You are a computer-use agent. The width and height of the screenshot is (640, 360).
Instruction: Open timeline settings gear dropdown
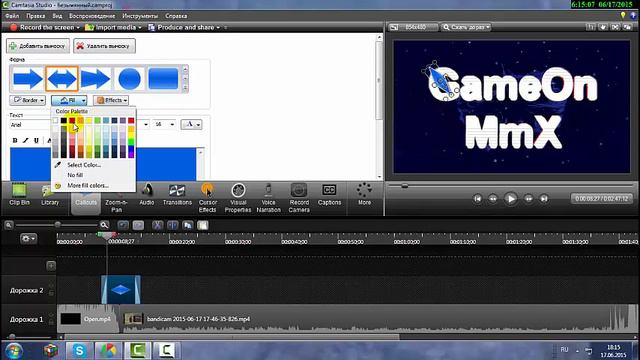[x=28, y=238]
